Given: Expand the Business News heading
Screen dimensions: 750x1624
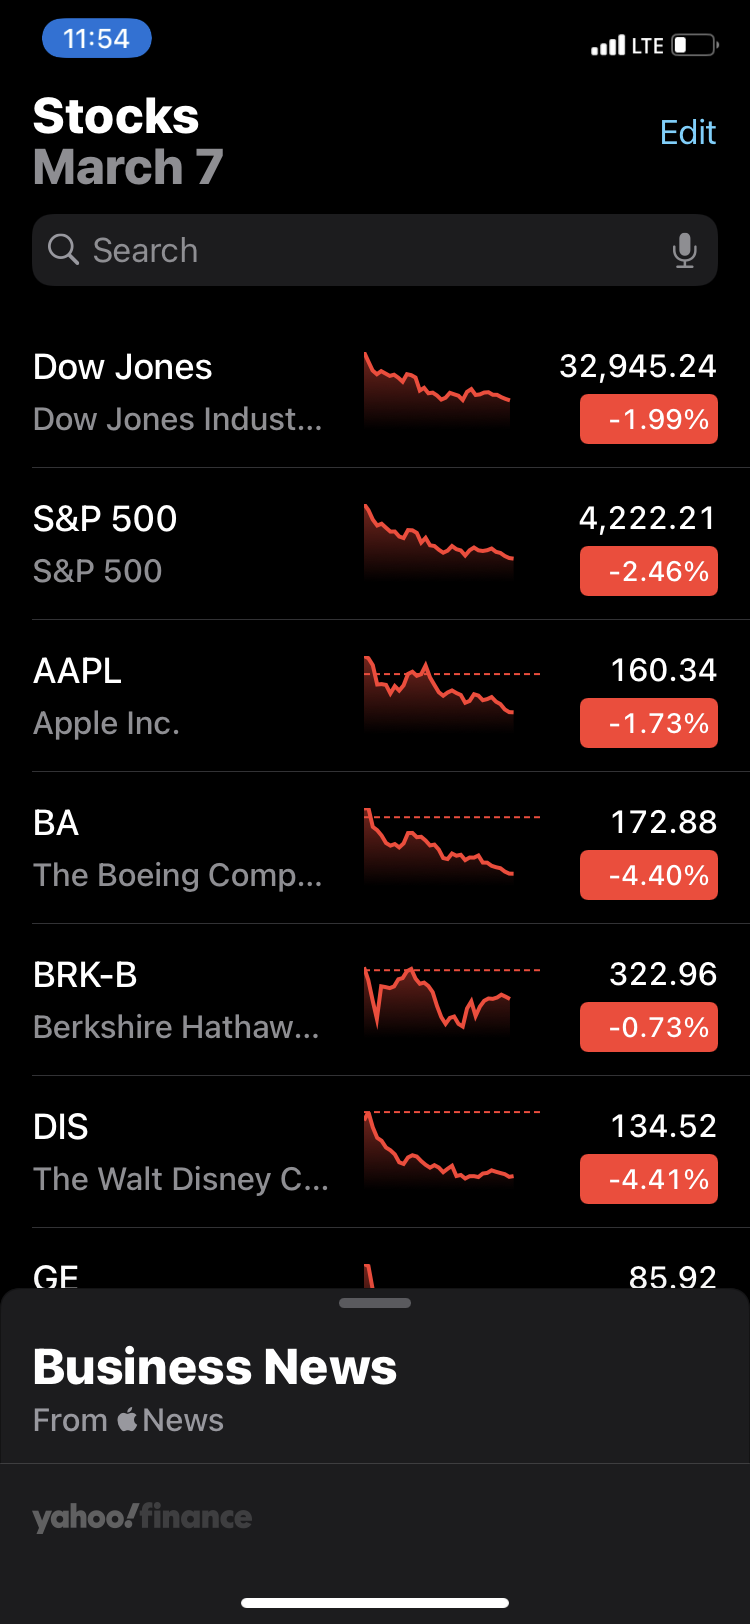Looking at the screenshot, I should (x=215, y=1367).
